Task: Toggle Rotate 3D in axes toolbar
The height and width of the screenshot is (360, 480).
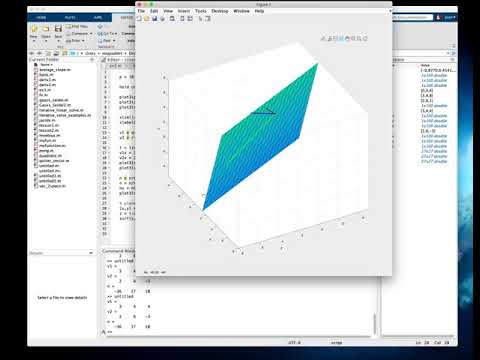Action: (x=342, y=39)
